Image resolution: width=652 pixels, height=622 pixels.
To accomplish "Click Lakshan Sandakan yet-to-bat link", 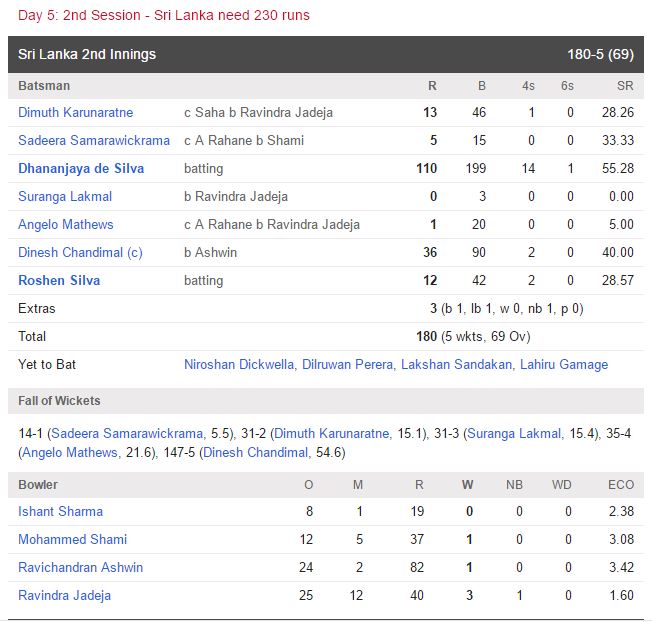I will 455,365.
